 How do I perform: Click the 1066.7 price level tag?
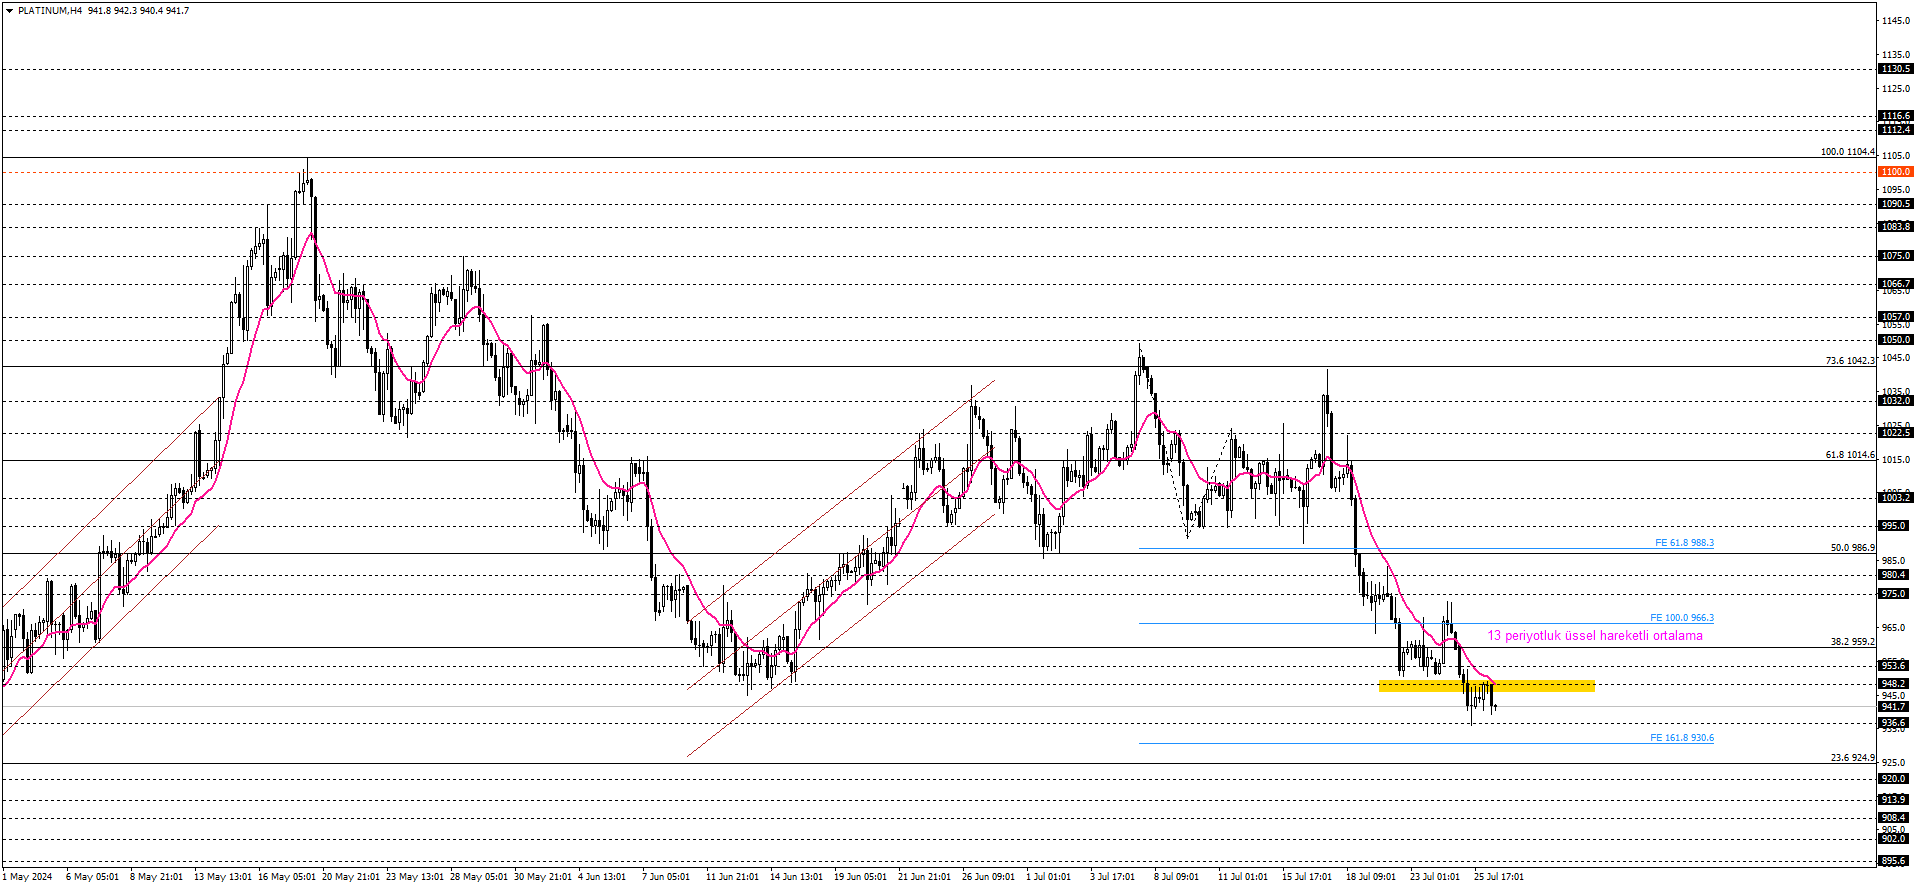[x=1896, y=284]
